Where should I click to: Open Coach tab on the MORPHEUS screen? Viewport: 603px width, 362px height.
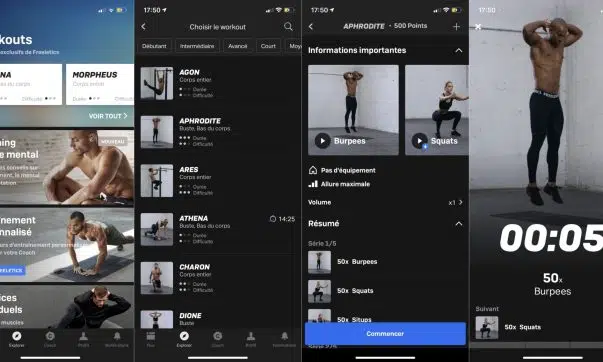click(50, 339)
